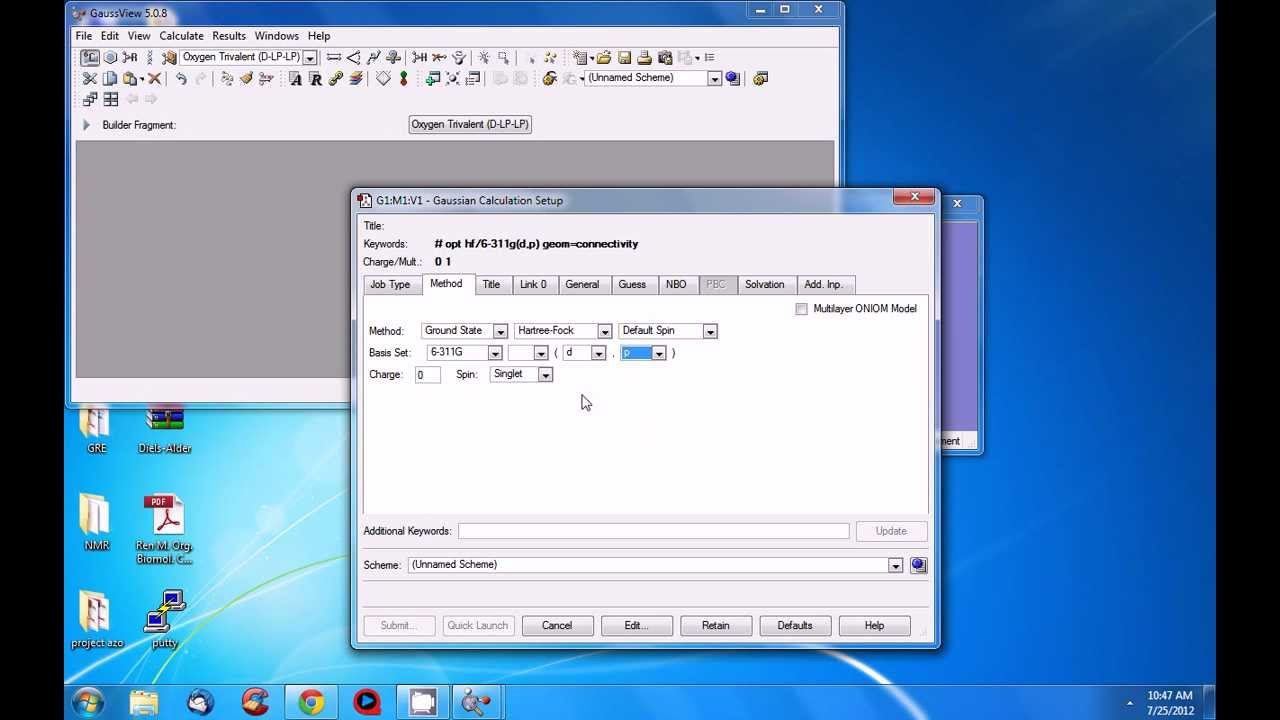Switch to the Title tab

point(491,285)
